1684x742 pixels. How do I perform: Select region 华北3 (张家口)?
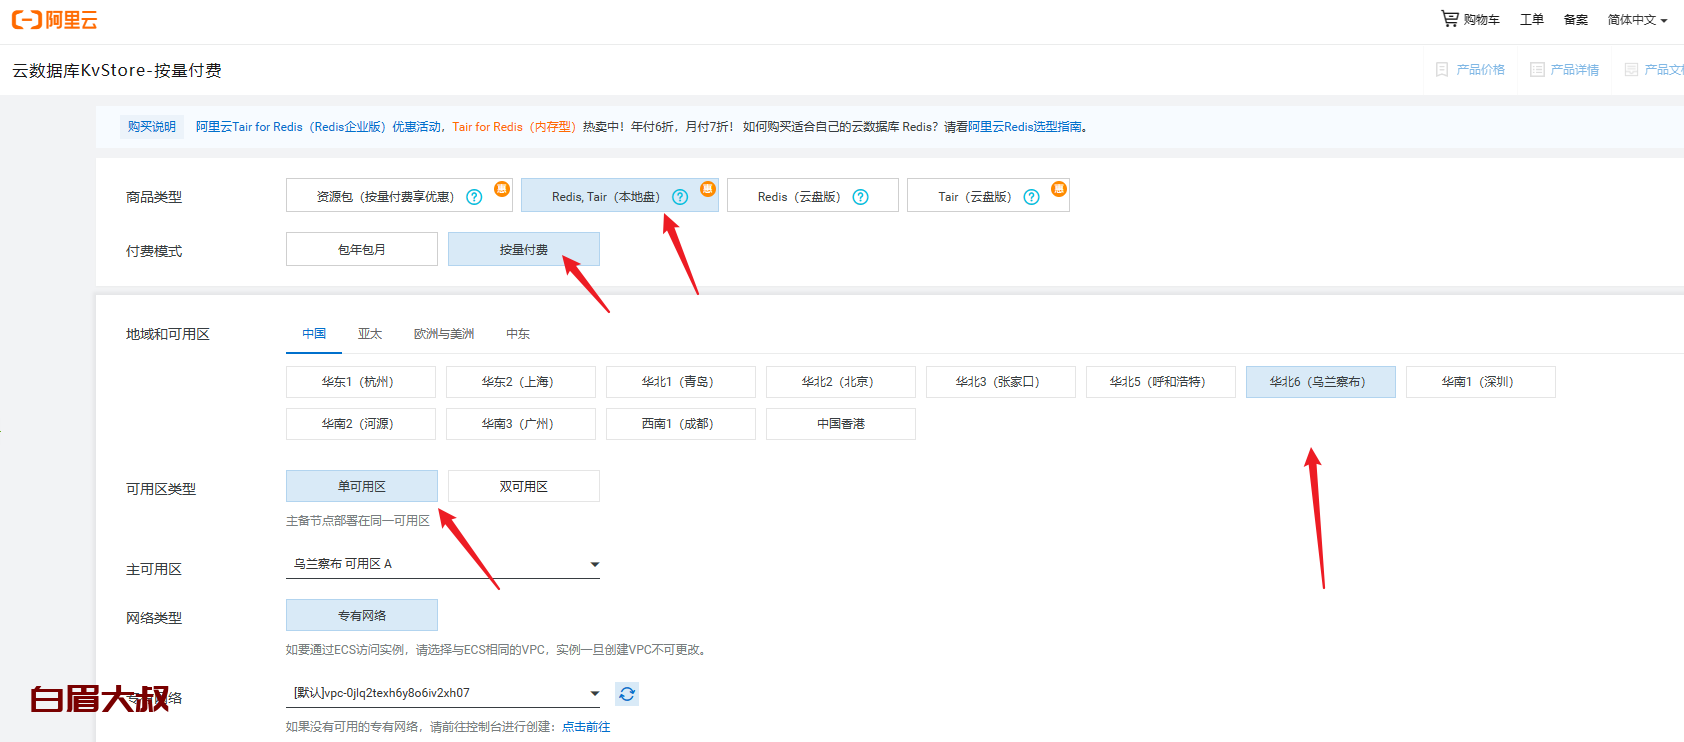pos(1001,382)
